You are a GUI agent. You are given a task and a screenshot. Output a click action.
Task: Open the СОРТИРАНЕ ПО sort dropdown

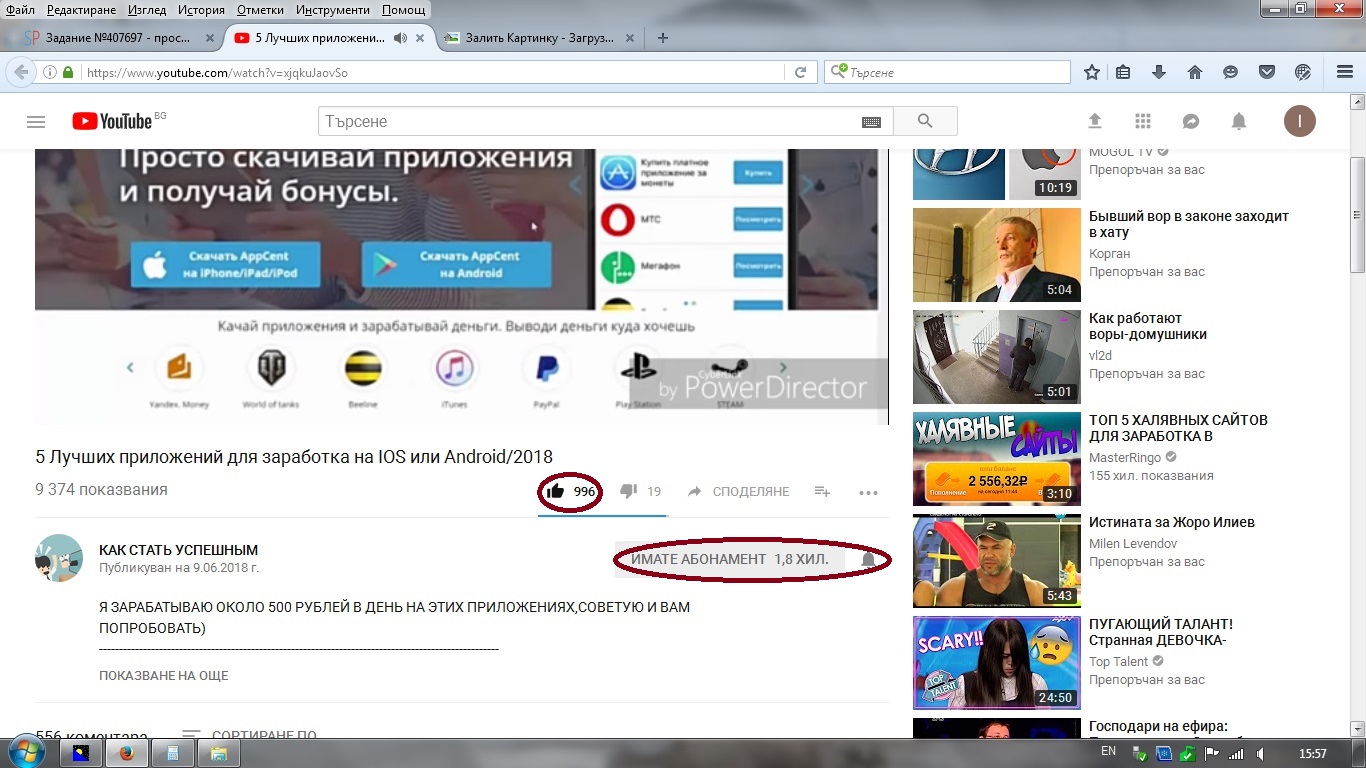click(x=250, y=735)
